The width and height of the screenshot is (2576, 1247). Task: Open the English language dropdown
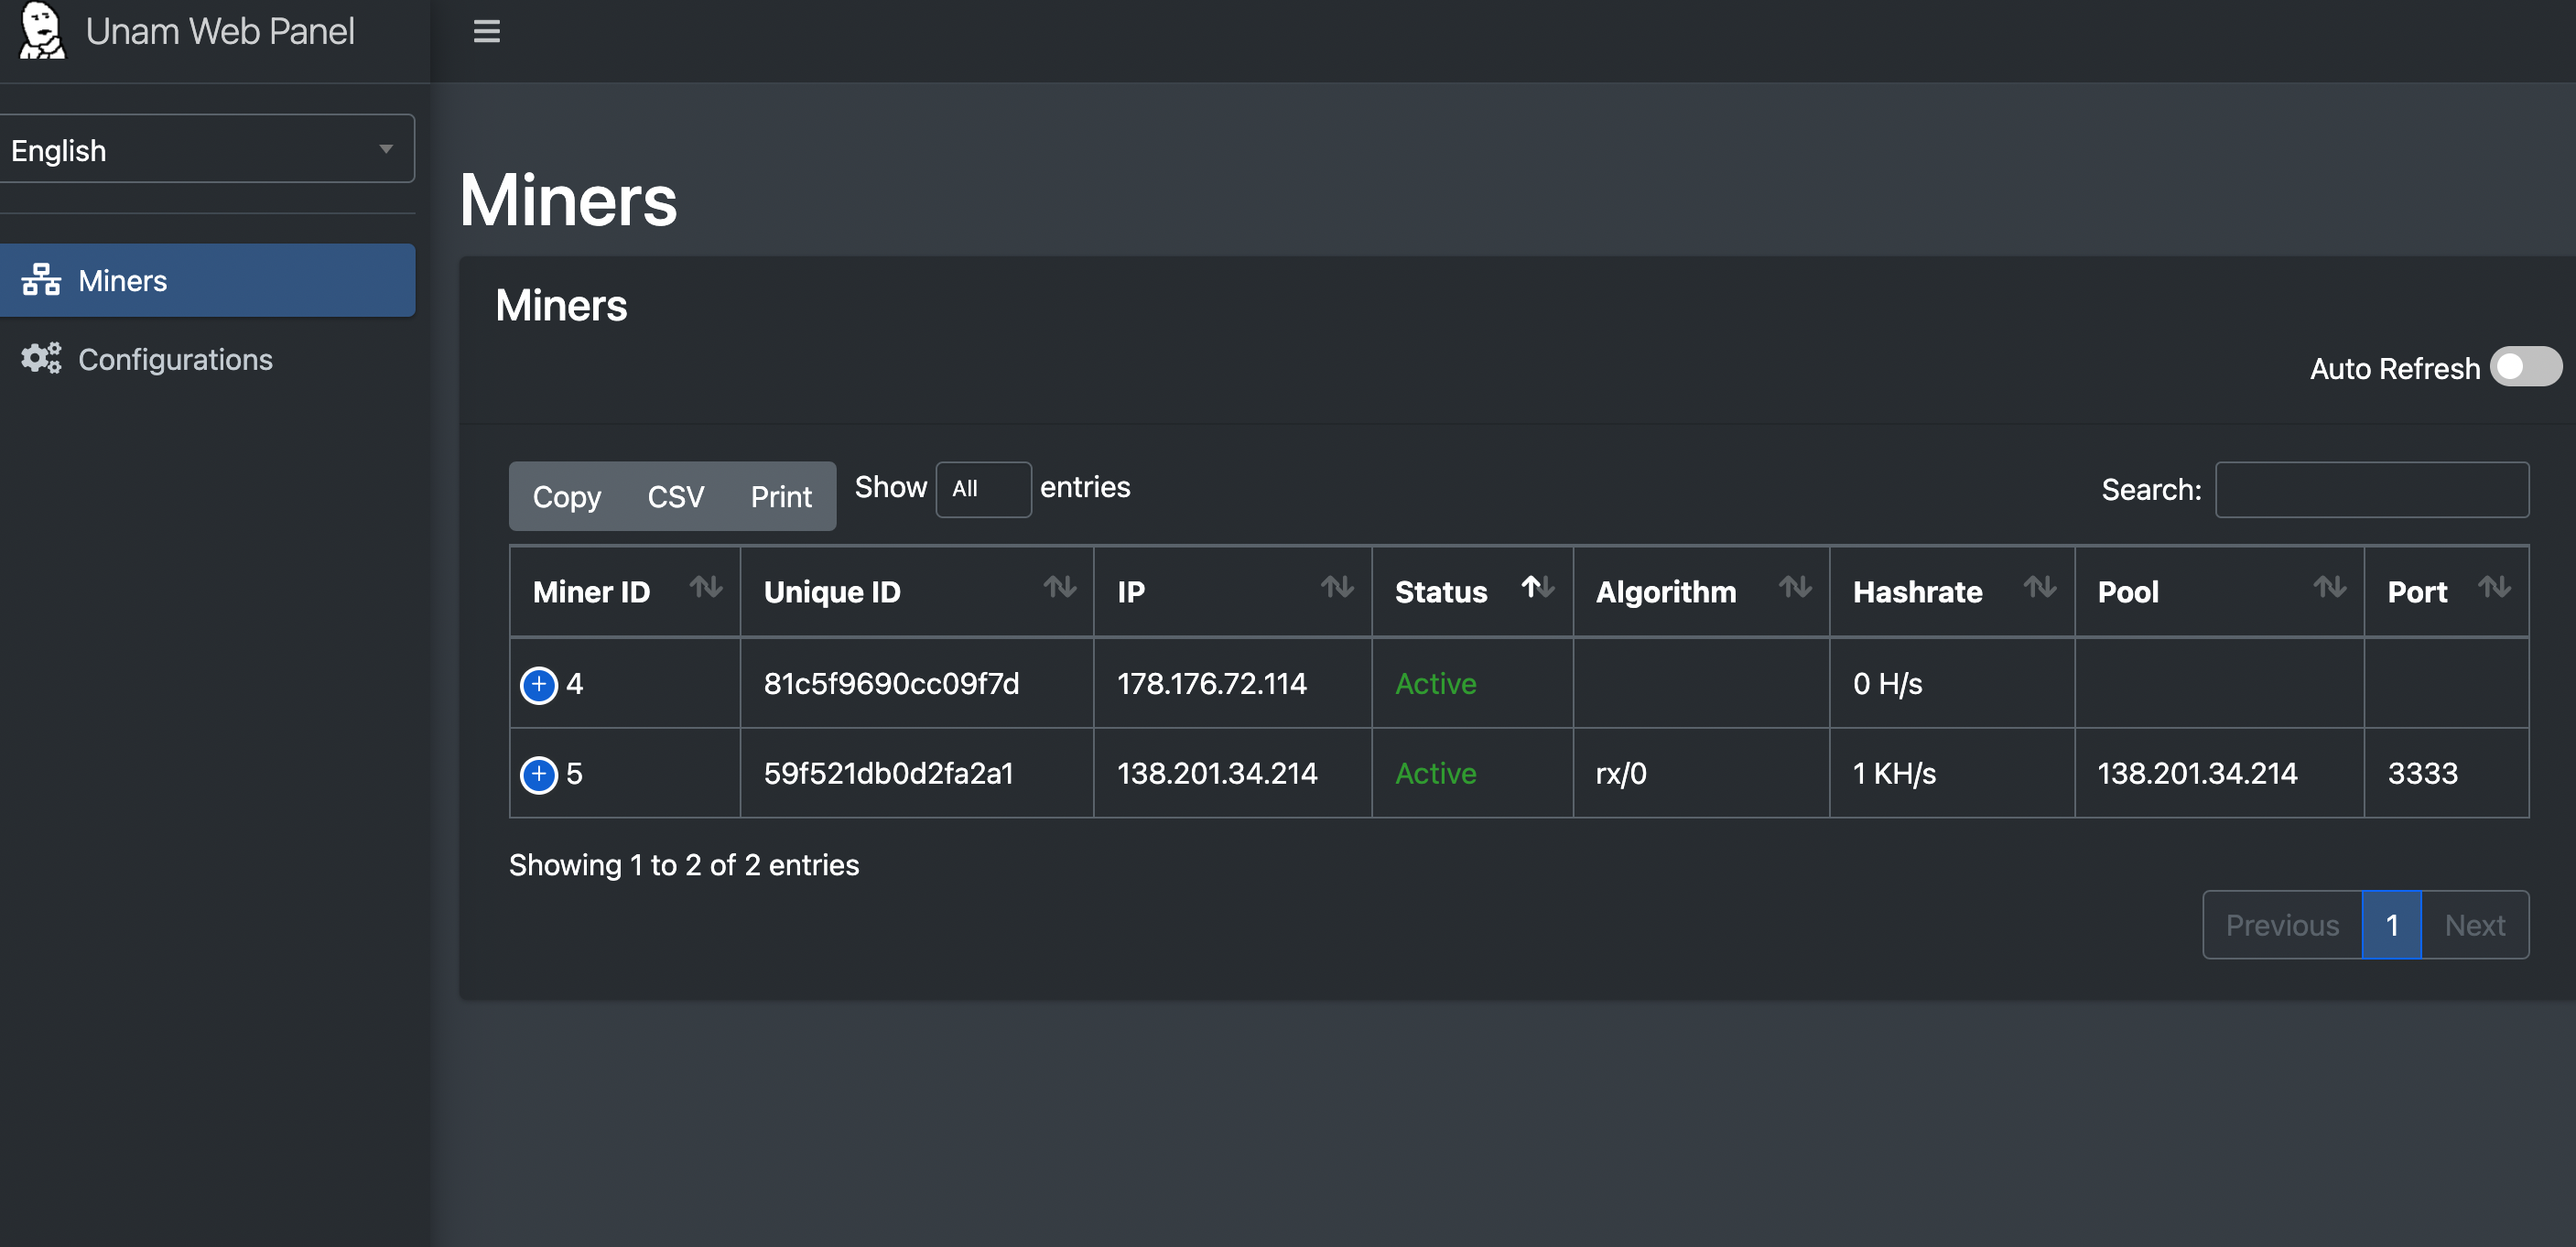[x=205, y=149]
